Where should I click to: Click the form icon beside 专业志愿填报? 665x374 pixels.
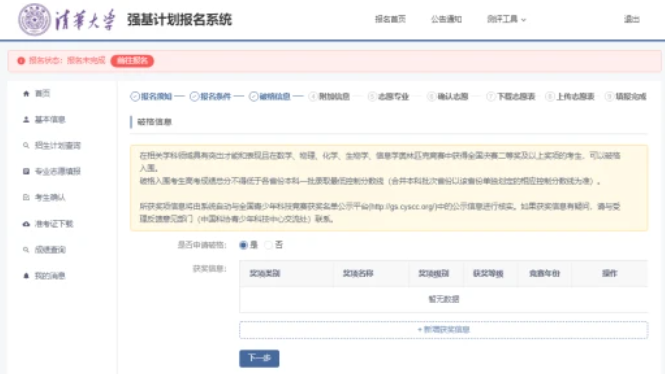coord(26,171)
